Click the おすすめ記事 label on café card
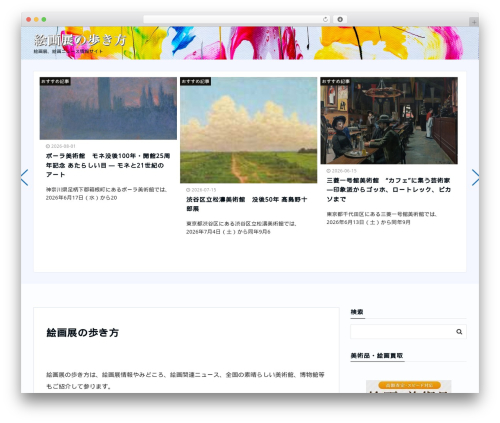The width and height of the screenshot is (500, 423). [336, 81]
